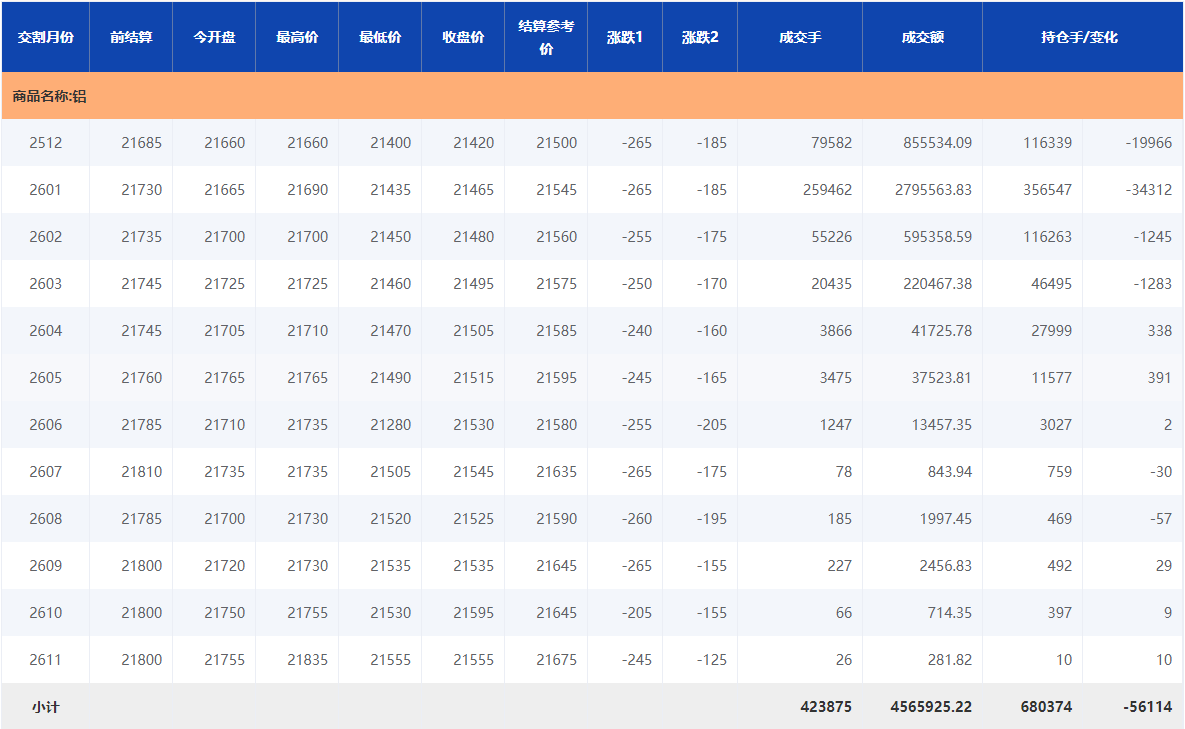This screenshot has width=1185, height=729.
Task: Select the 成交额 column header
Action: (922, 37)
